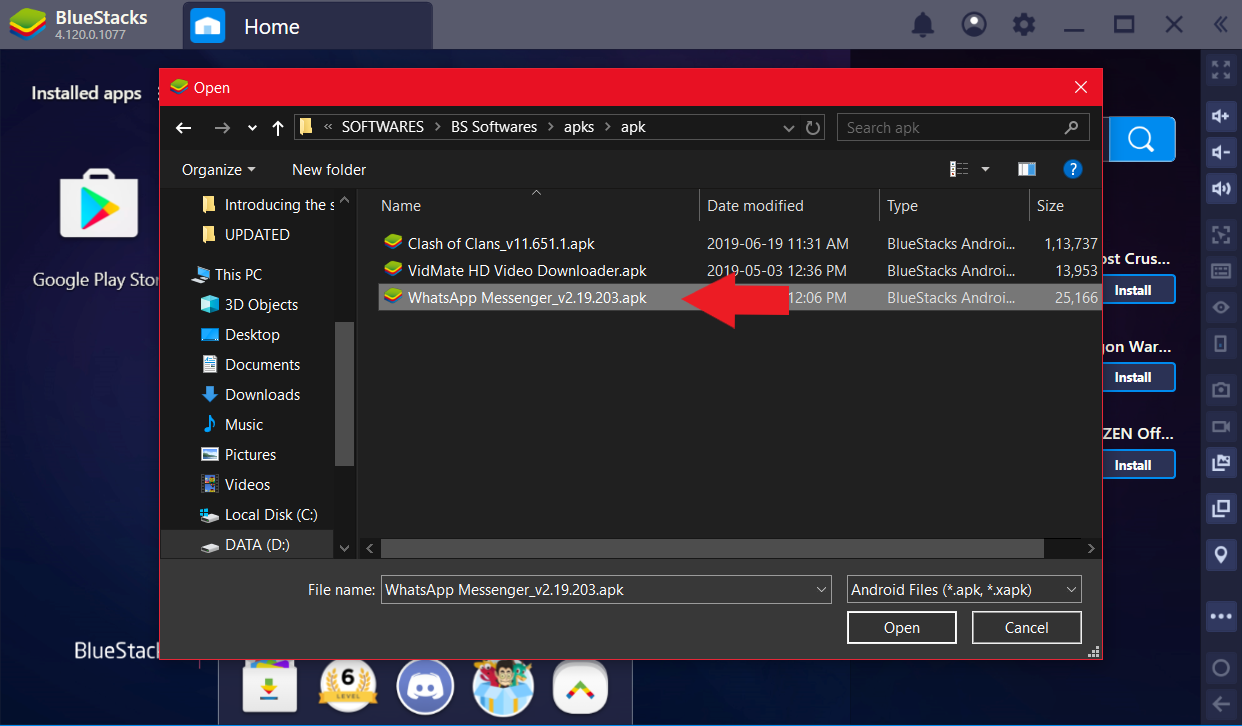Refresh the apk folder listing
This screenshot has width=1242, height=726.
tap(813, 128)
